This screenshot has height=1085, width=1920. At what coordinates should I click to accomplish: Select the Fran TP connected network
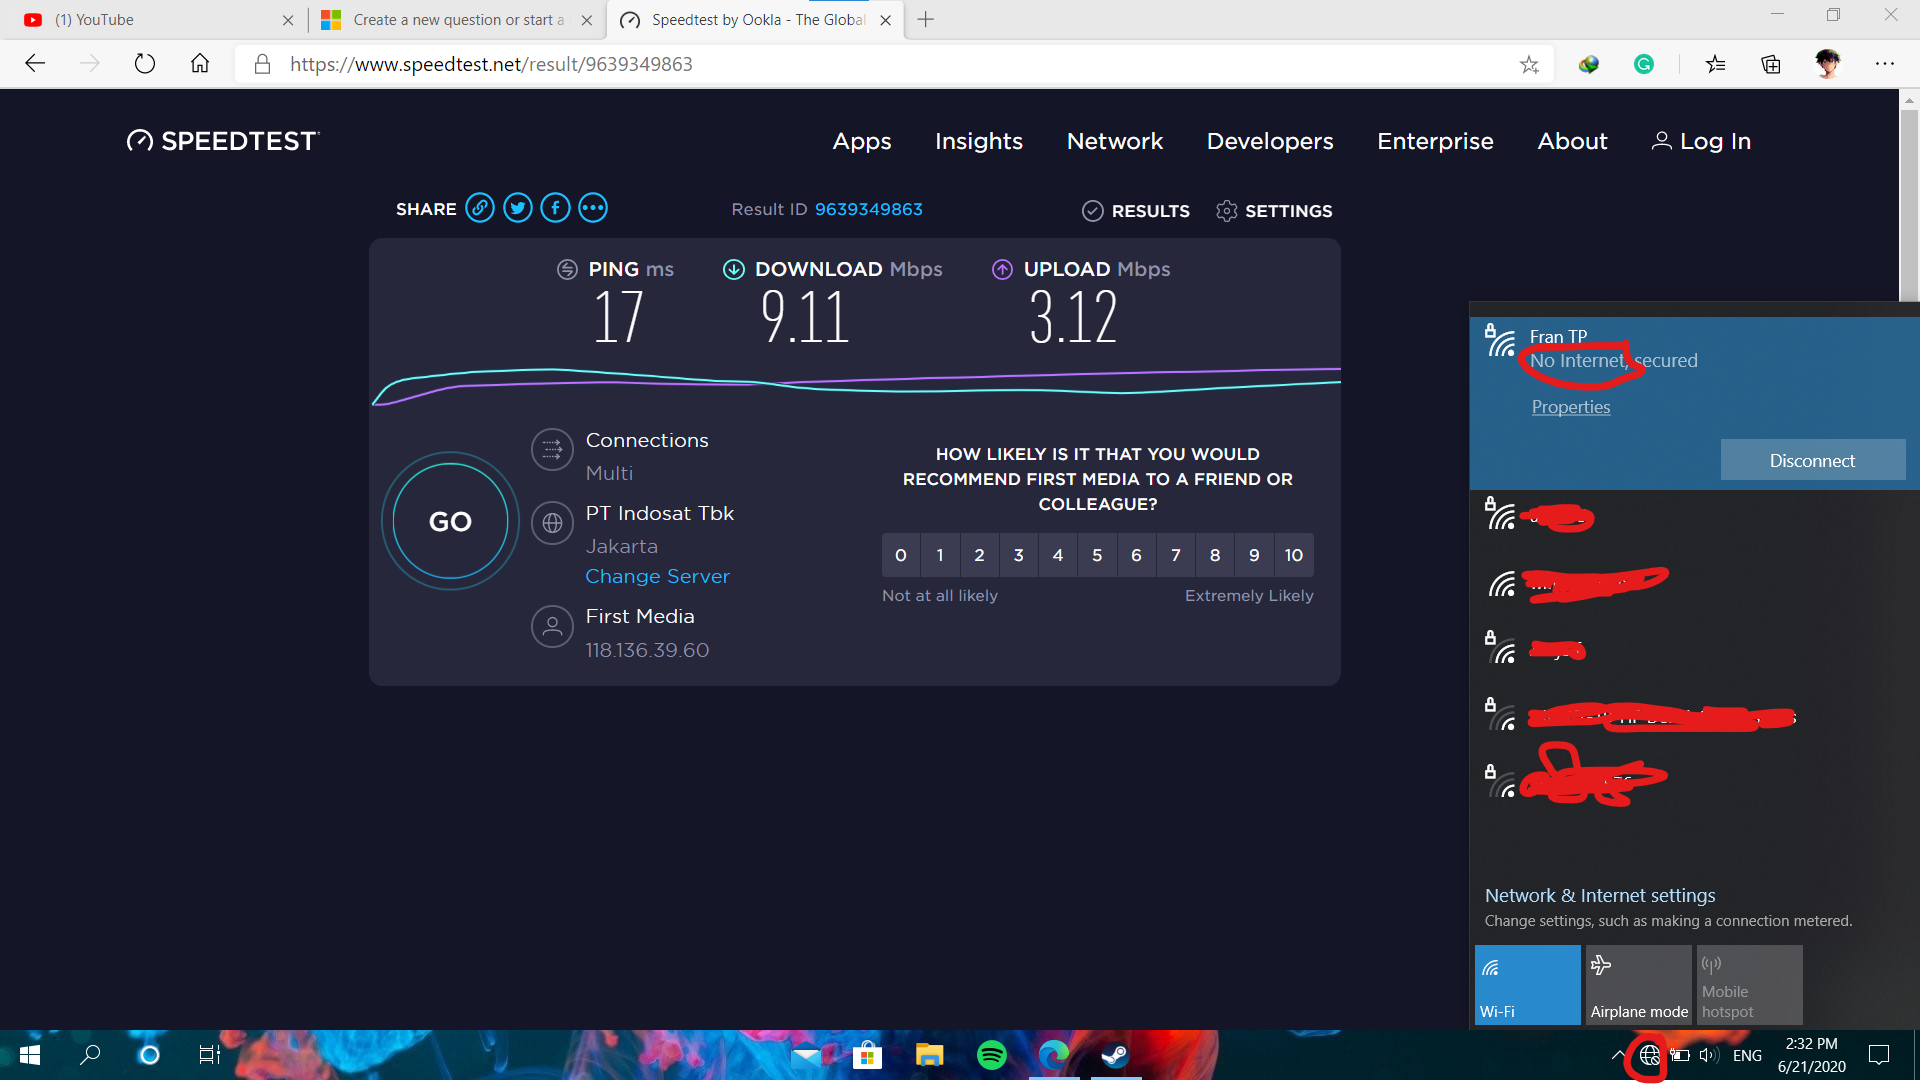[1694, 403]
